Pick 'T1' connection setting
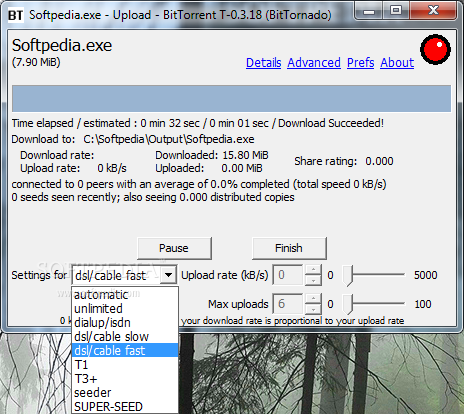This screenshot has width=464, height=414. [125, 364]
